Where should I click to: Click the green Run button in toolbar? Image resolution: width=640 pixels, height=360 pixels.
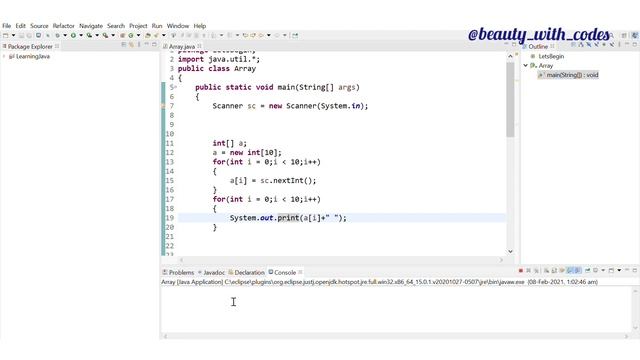coord(73,36)
